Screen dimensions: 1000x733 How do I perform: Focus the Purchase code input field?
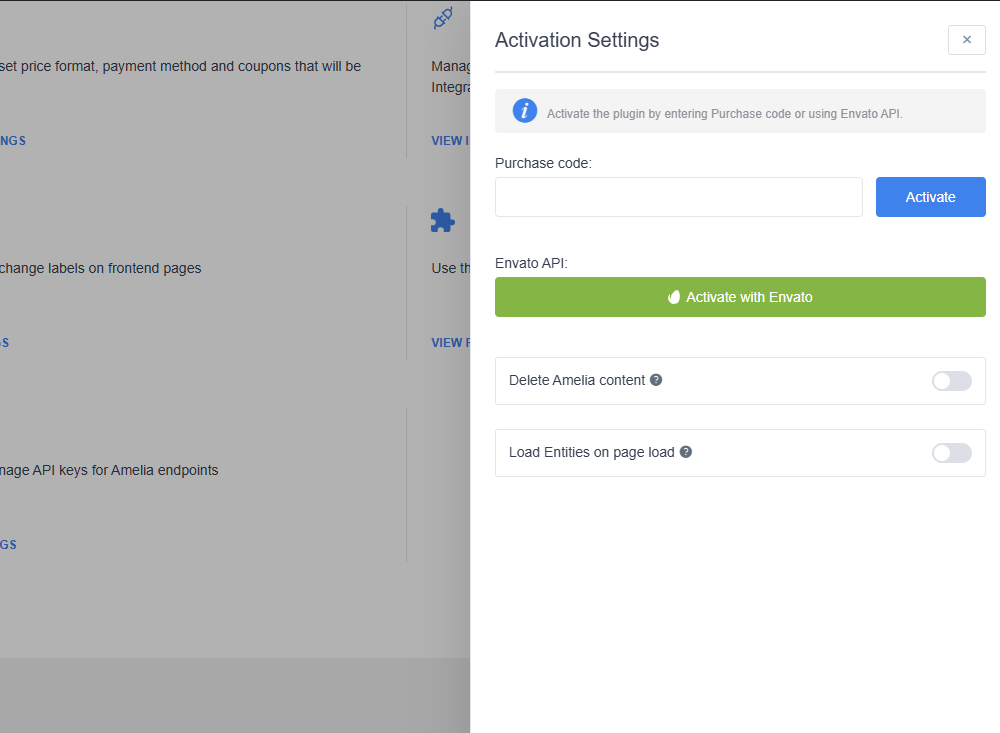(679, 197)
